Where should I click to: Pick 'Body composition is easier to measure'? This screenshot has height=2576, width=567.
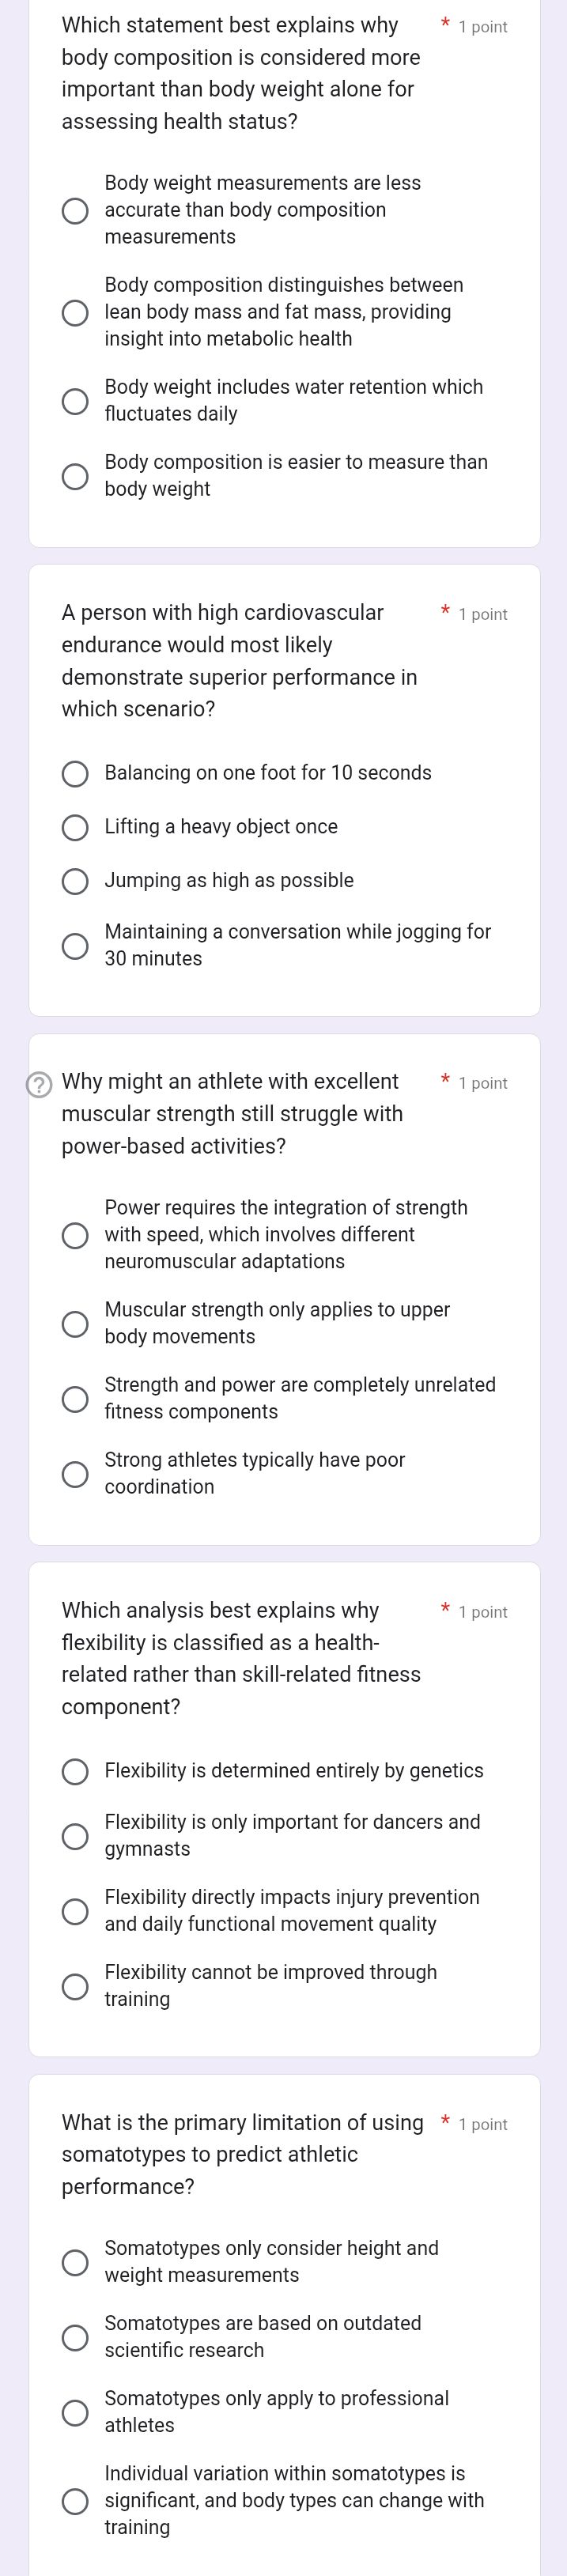[74, 475]
